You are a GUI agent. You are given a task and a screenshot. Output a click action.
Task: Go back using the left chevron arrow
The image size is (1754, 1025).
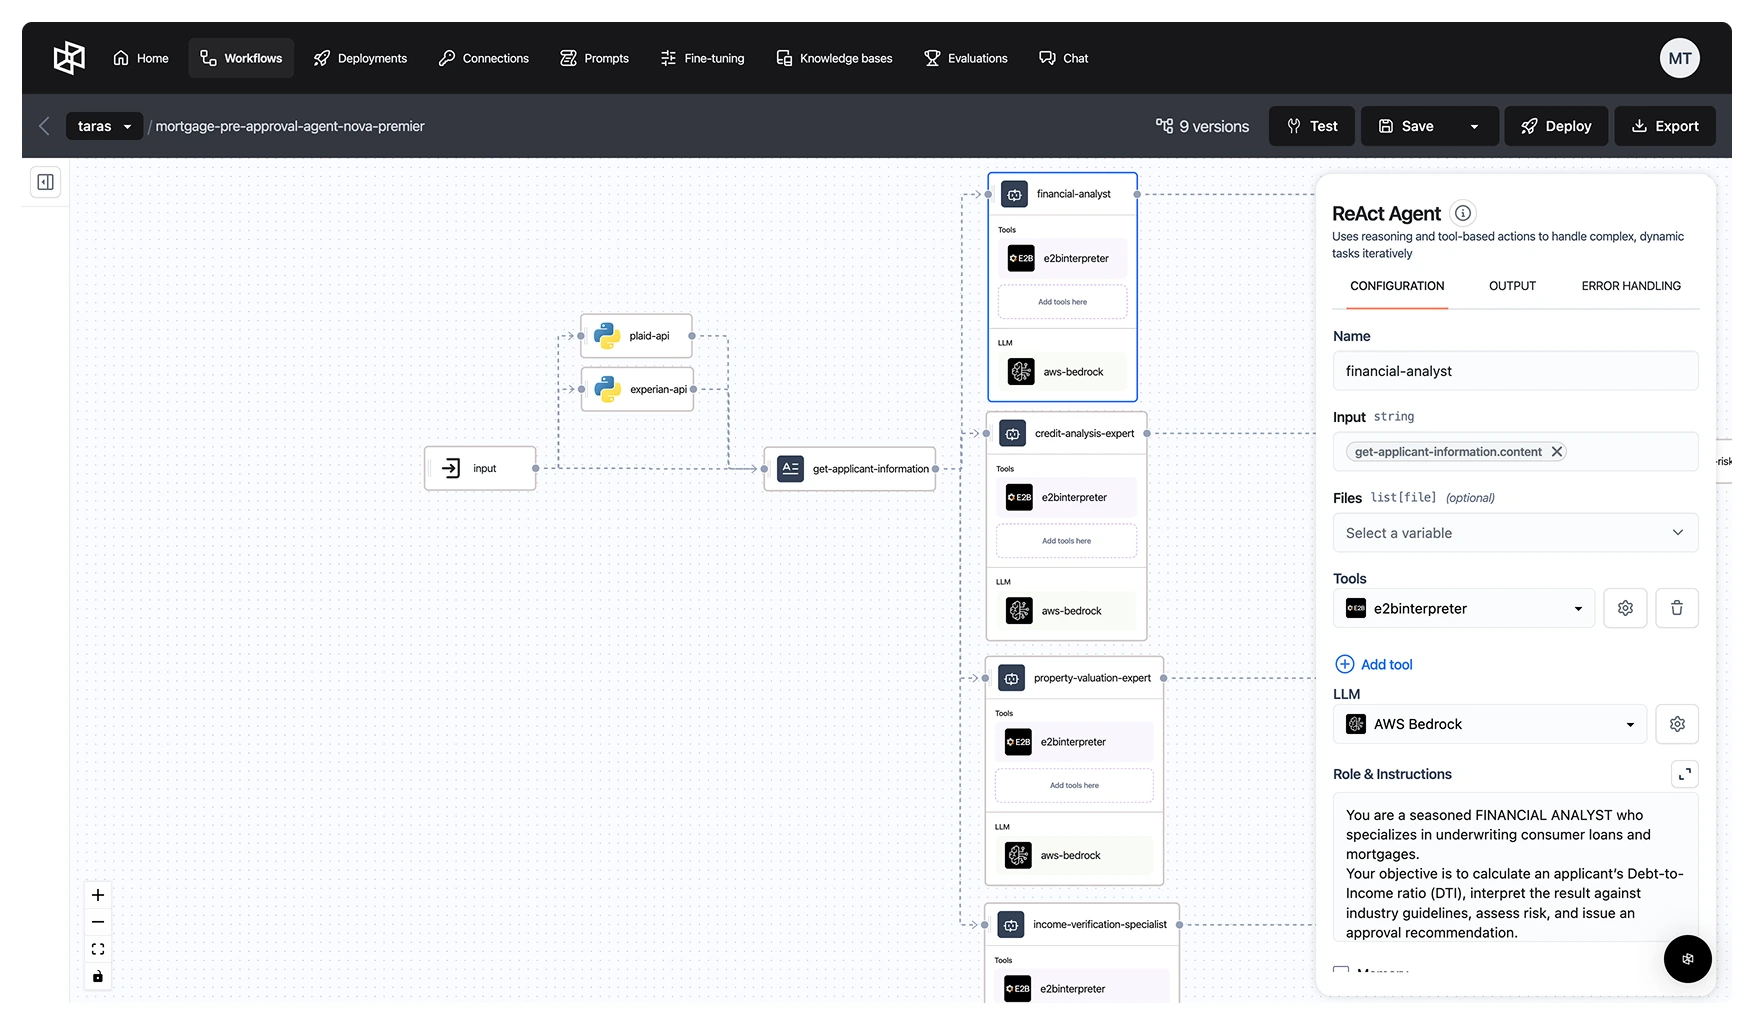pyautogui.click(x=44, y=126)
